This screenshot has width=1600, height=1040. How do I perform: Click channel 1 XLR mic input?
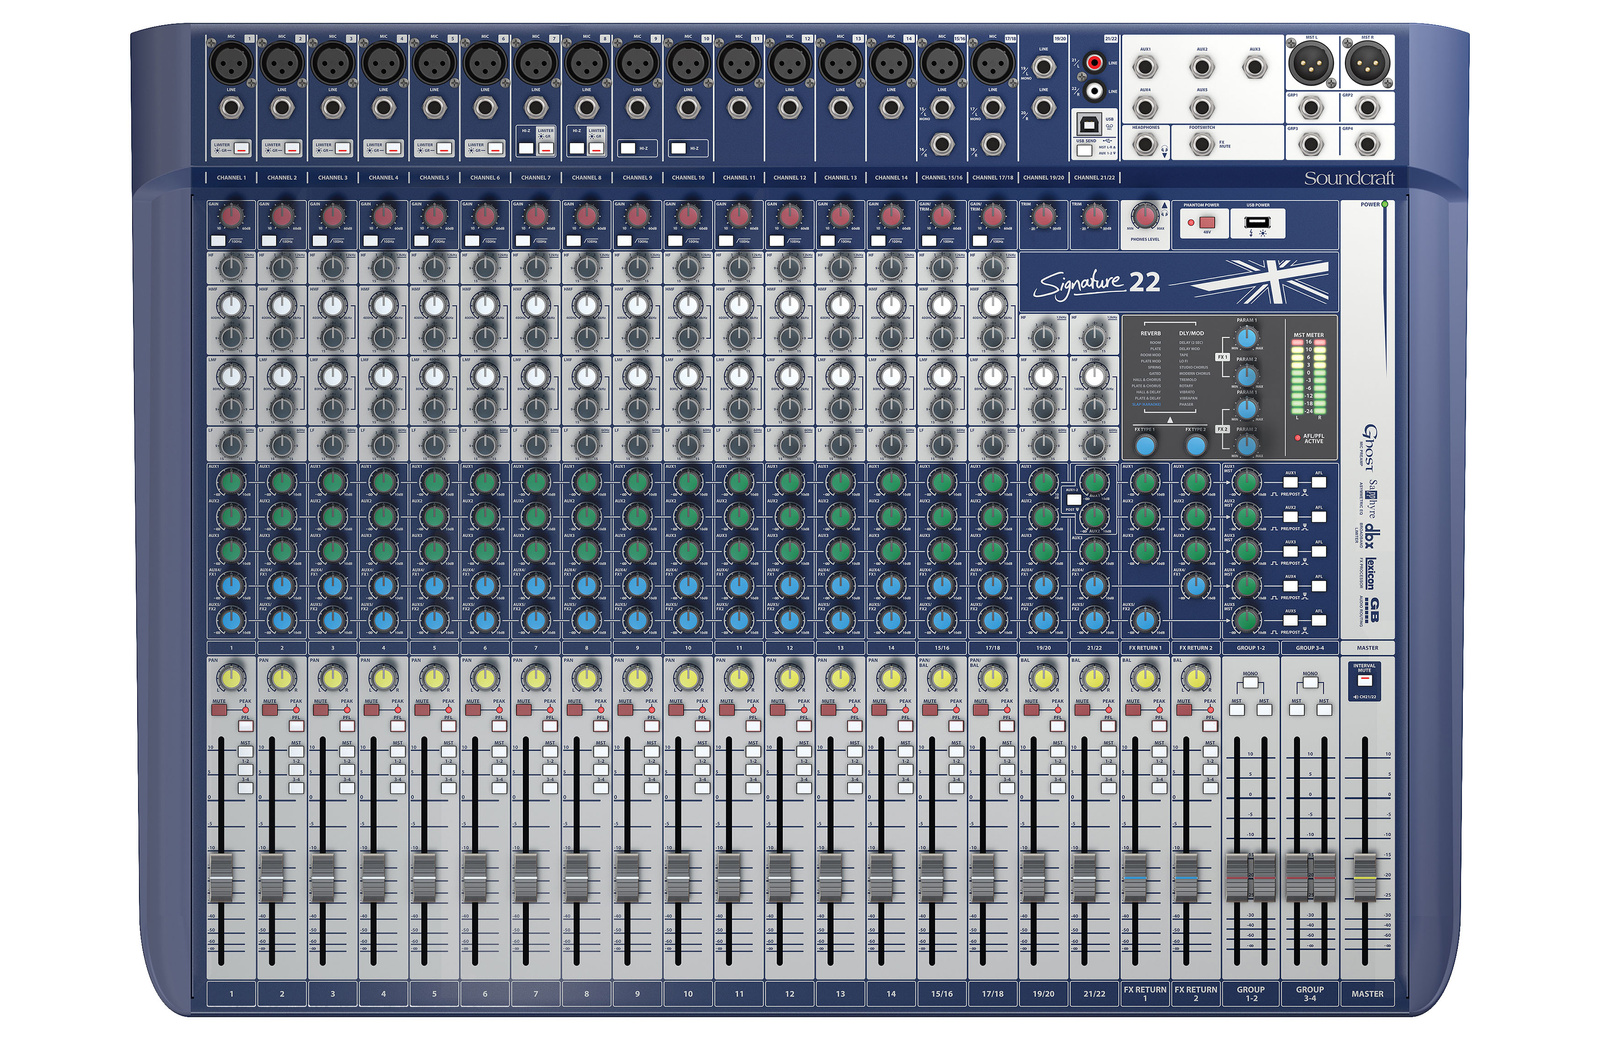pos(231,65)
